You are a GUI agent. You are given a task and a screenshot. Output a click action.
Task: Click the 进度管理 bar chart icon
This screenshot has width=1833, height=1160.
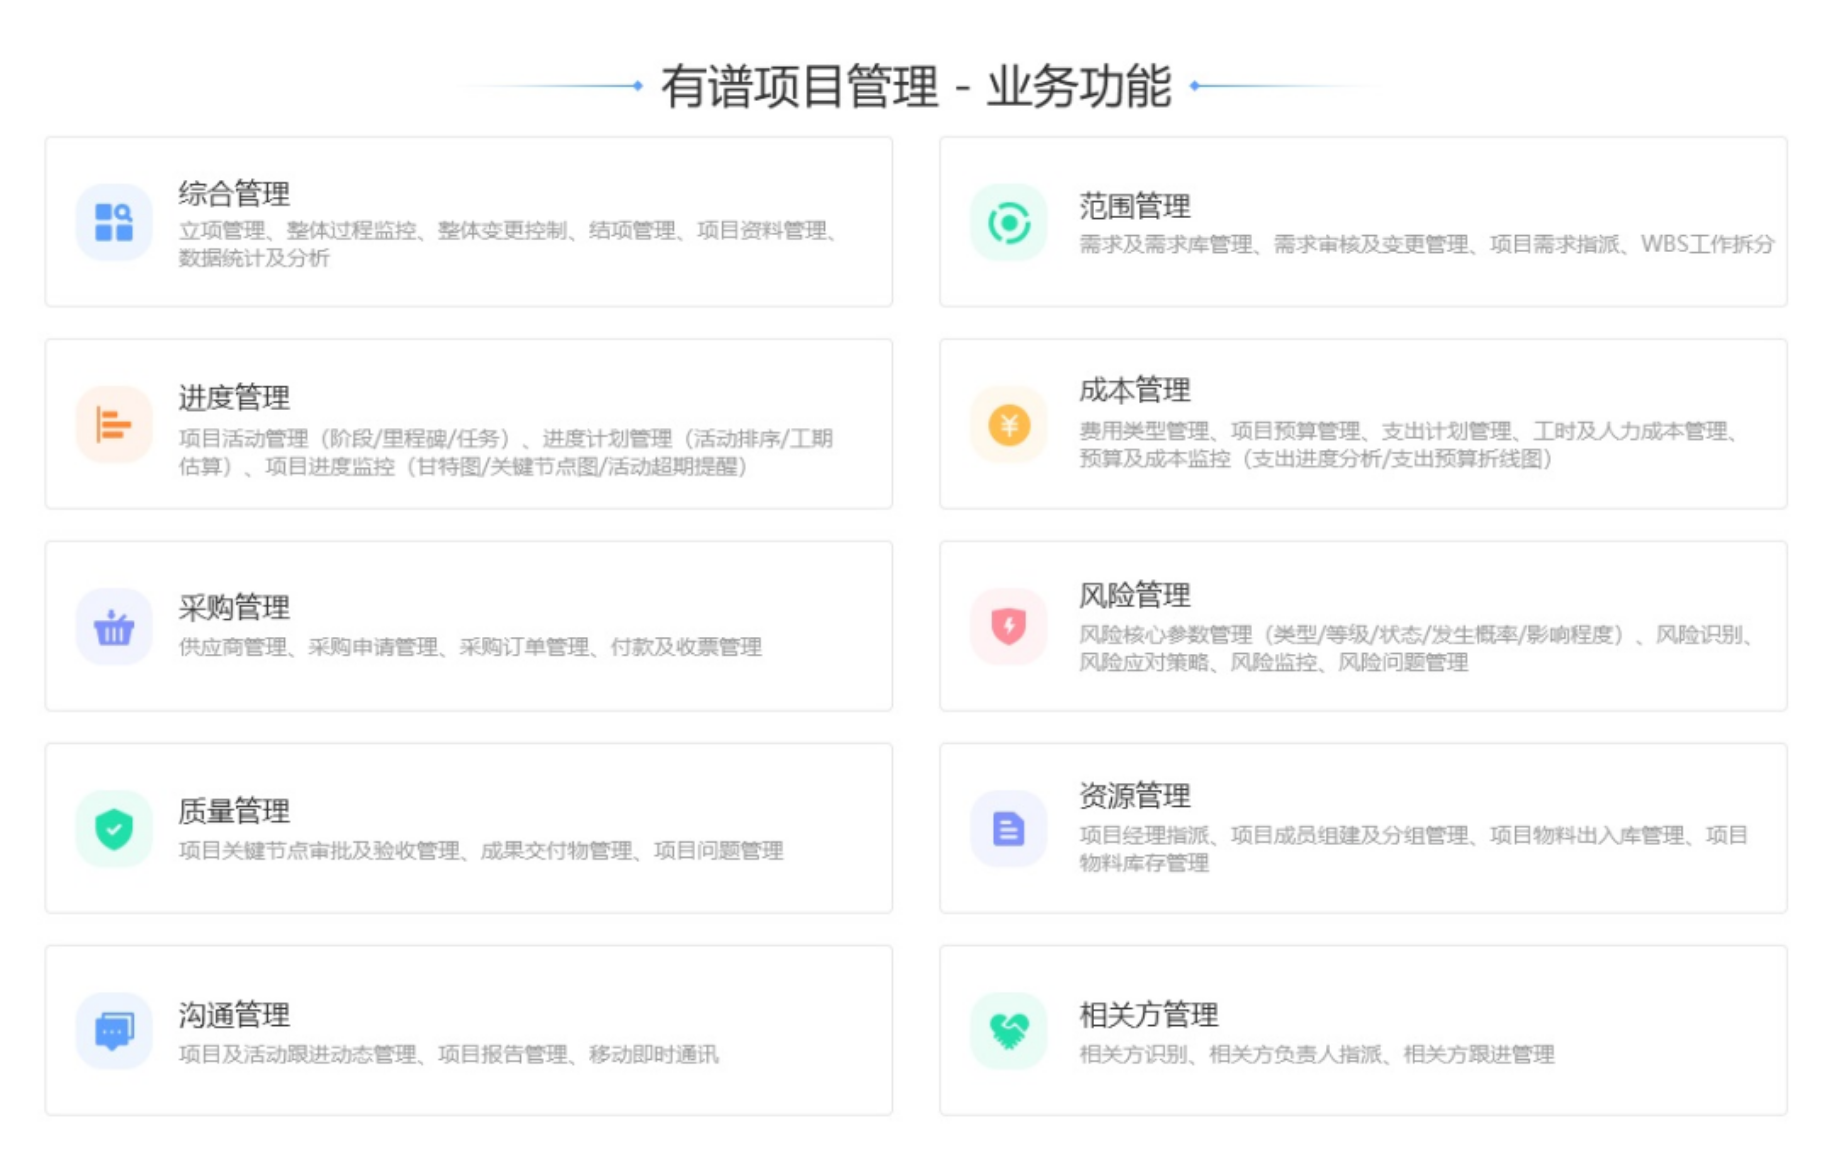(x=113, y=425)
